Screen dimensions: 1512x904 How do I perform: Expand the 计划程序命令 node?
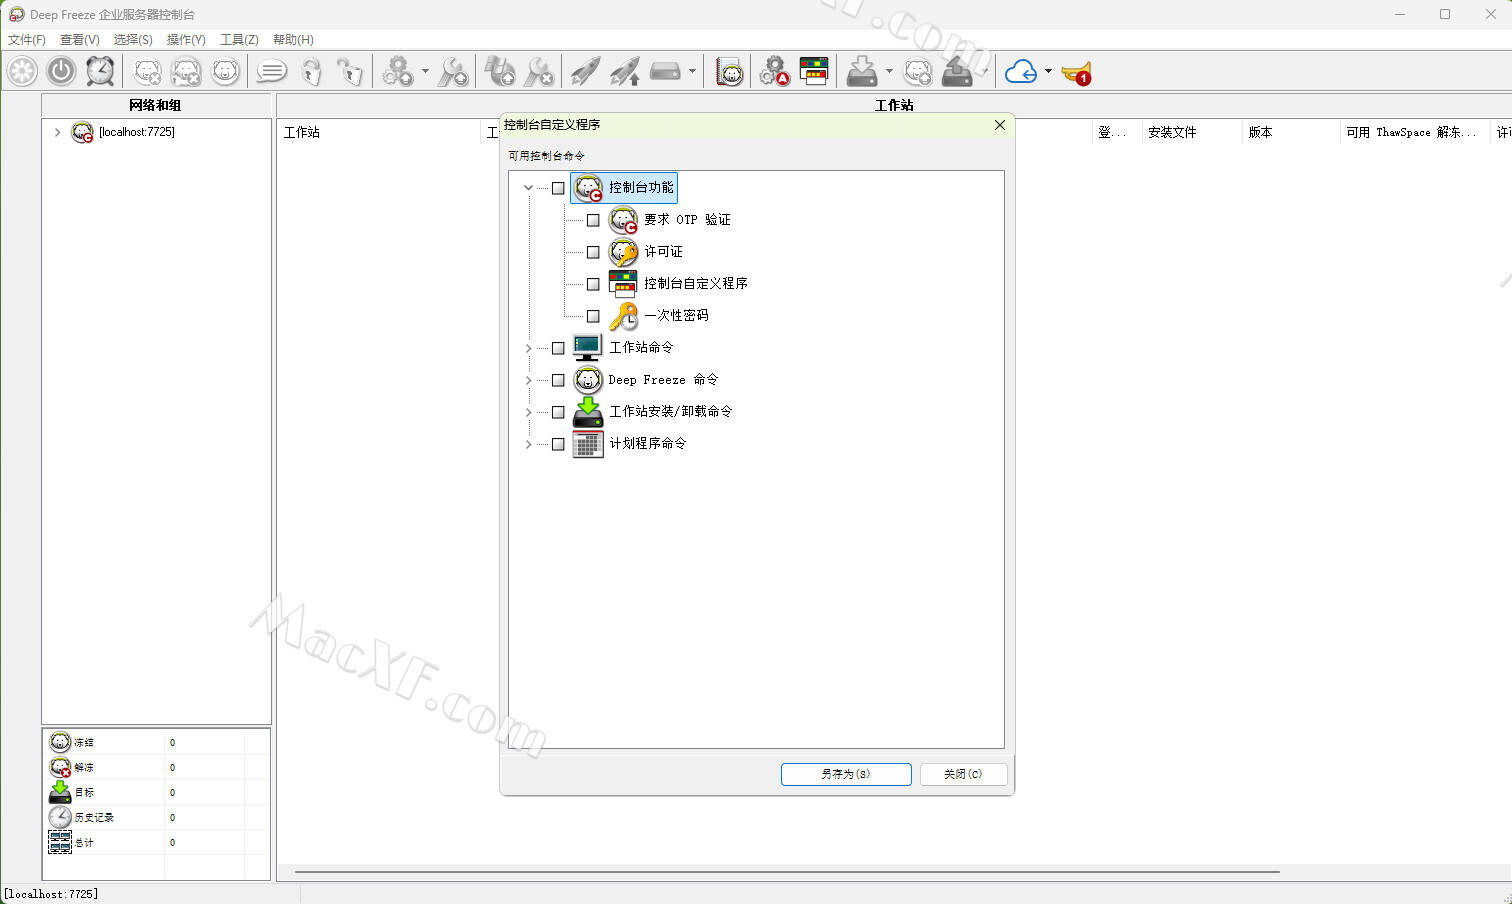point(528,444)
